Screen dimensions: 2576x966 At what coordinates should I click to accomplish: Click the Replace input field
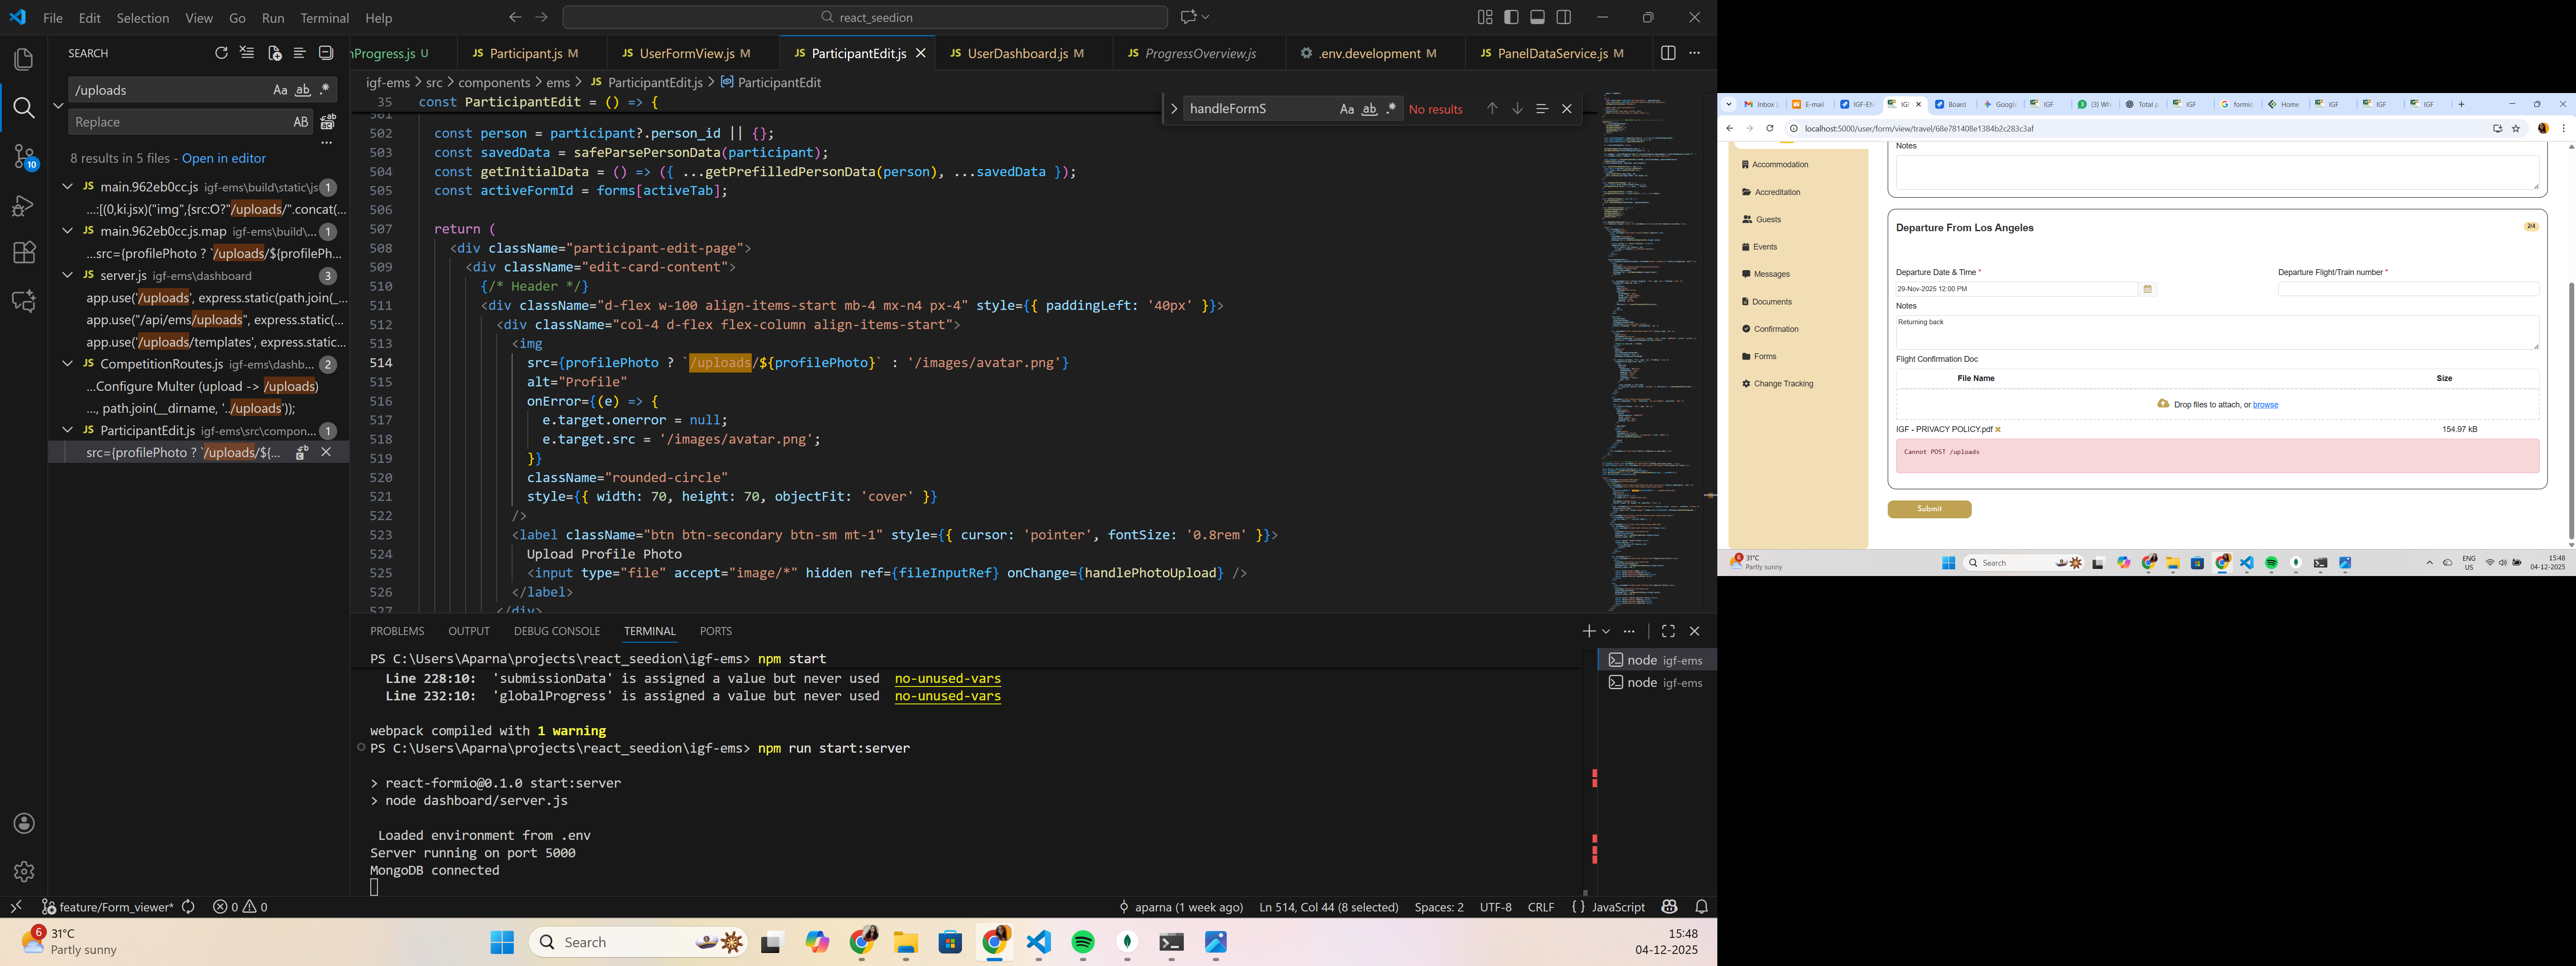(x=175, y=122)
